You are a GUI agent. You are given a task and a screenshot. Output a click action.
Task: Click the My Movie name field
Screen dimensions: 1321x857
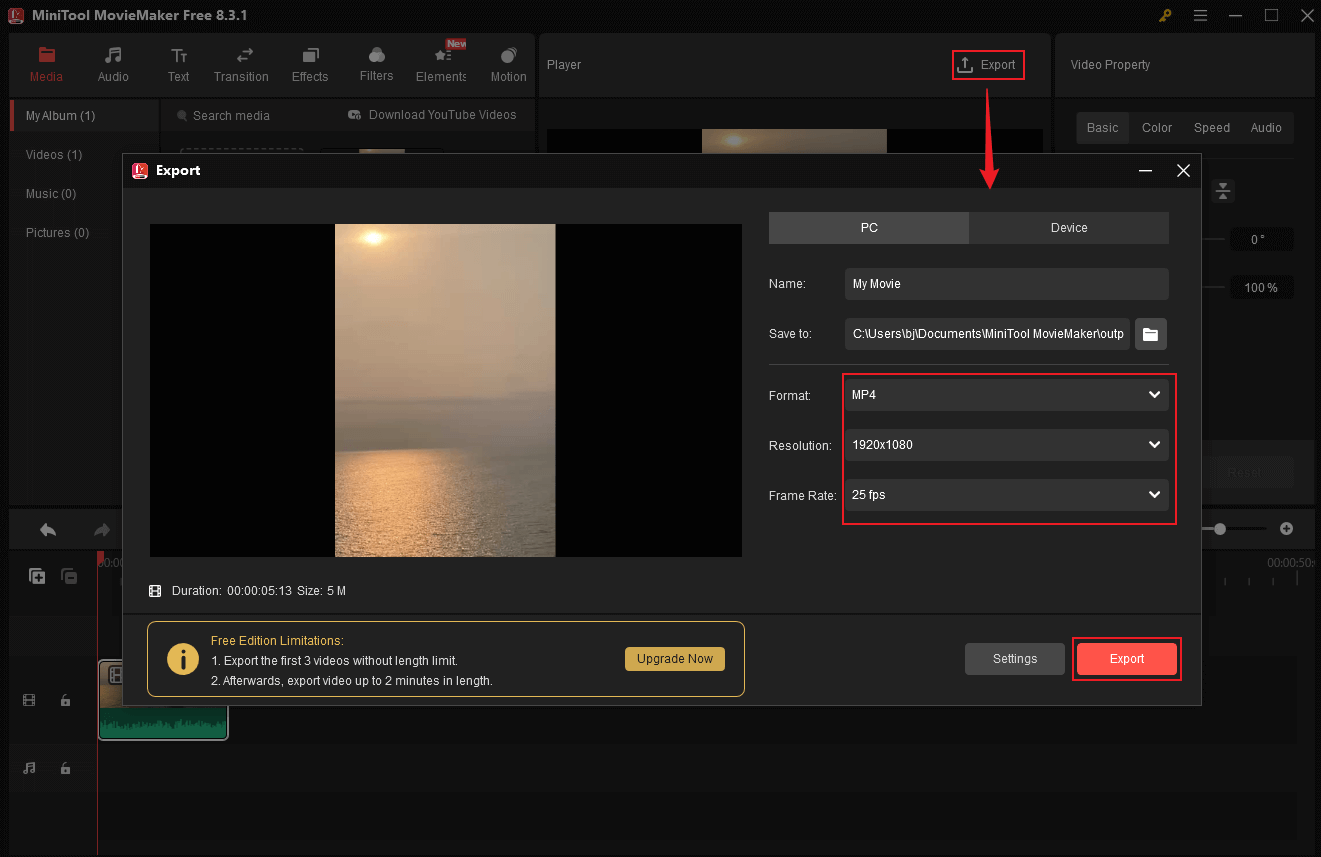[x=1006, y=283]
